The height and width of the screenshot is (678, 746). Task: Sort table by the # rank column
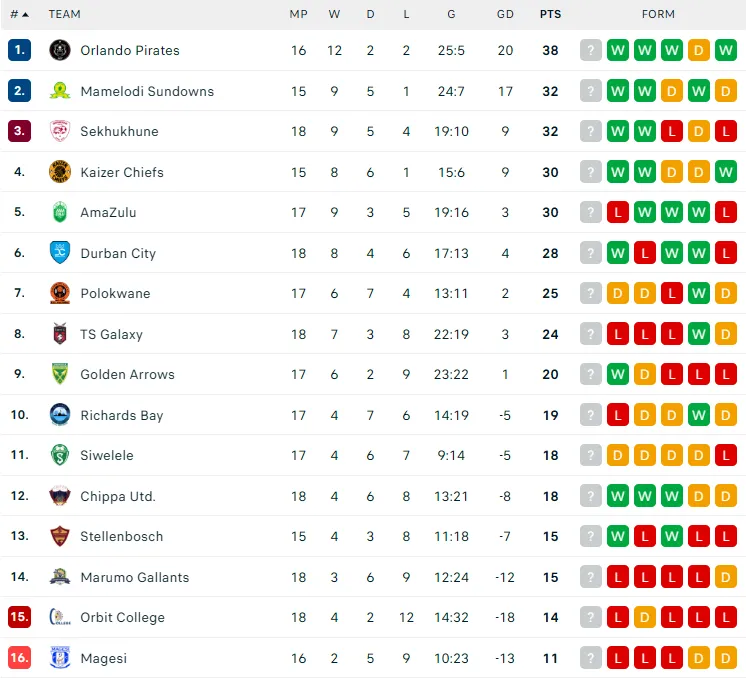[x=19, y=14]
